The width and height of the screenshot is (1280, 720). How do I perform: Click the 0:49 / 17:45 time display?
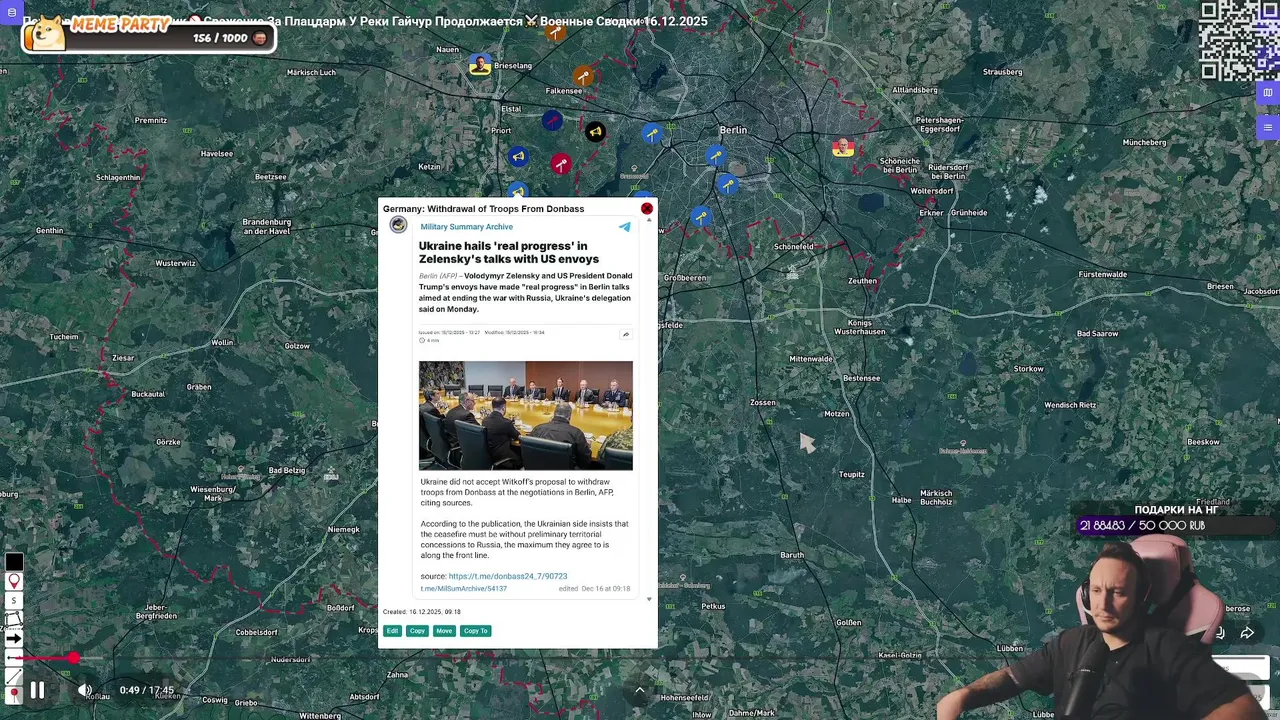pos(147,690)
